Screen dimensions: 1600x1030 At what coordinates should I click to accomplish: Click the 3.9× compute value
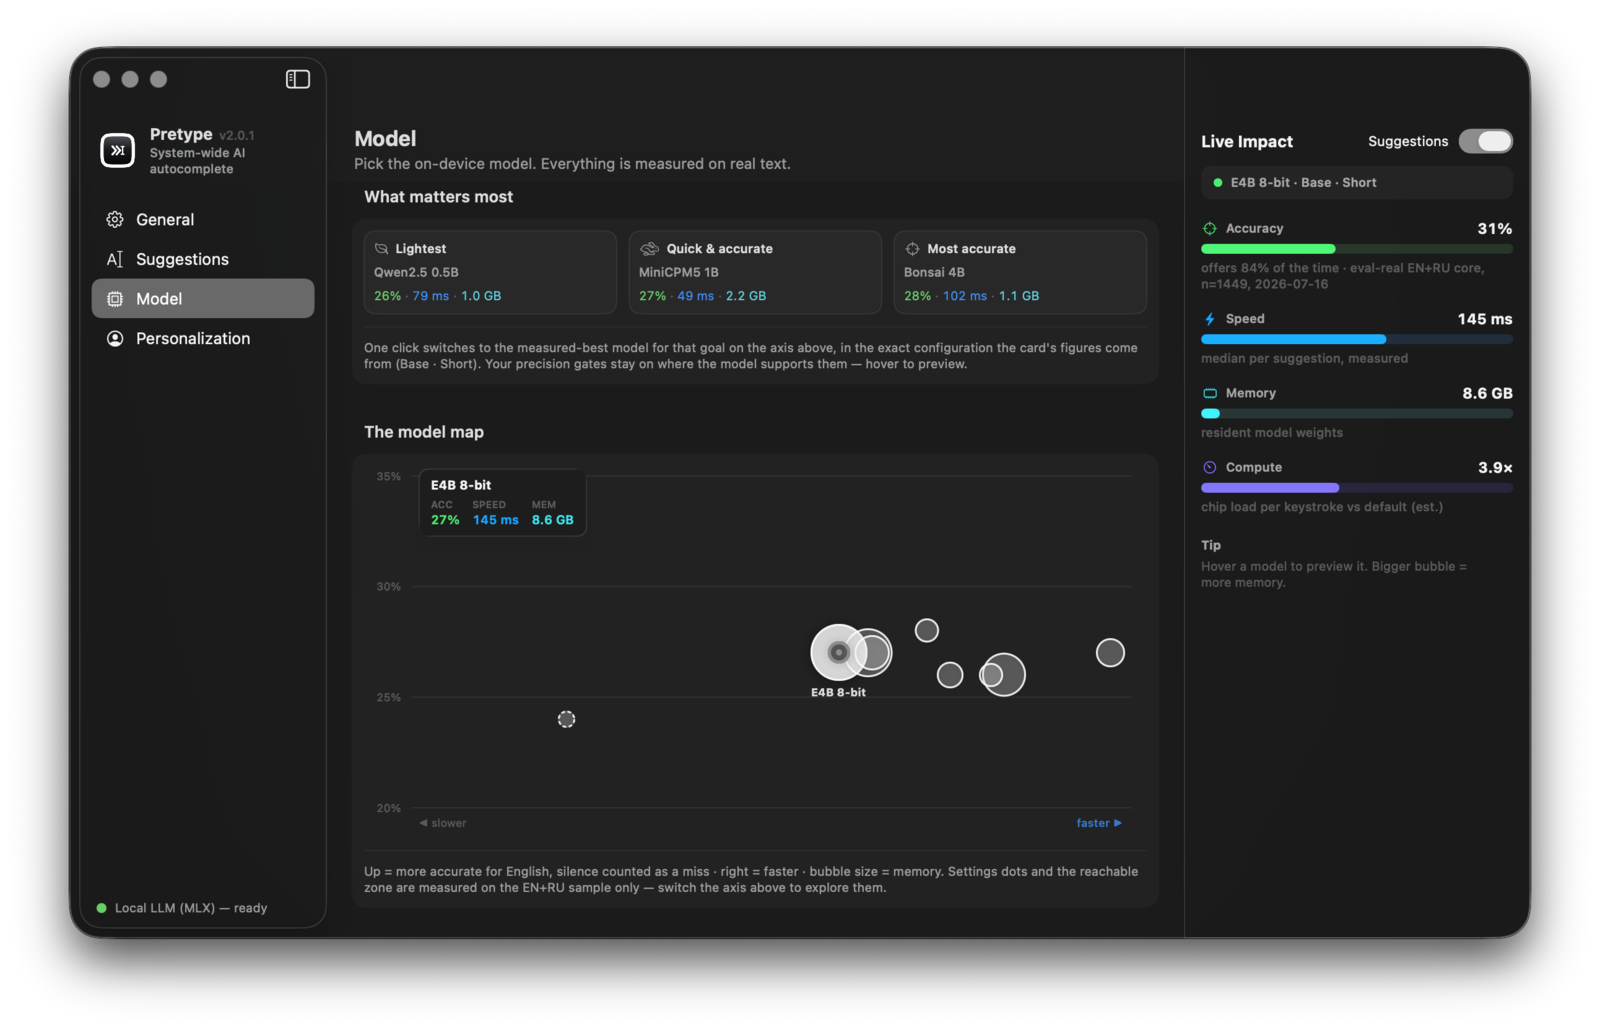1495,467
